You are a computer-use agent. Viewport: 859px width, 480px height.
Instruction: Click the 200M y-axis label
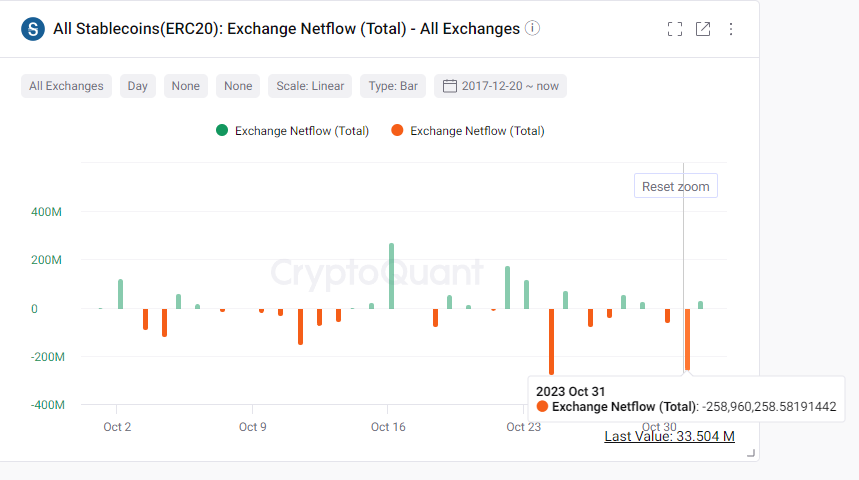pos(46,260)
